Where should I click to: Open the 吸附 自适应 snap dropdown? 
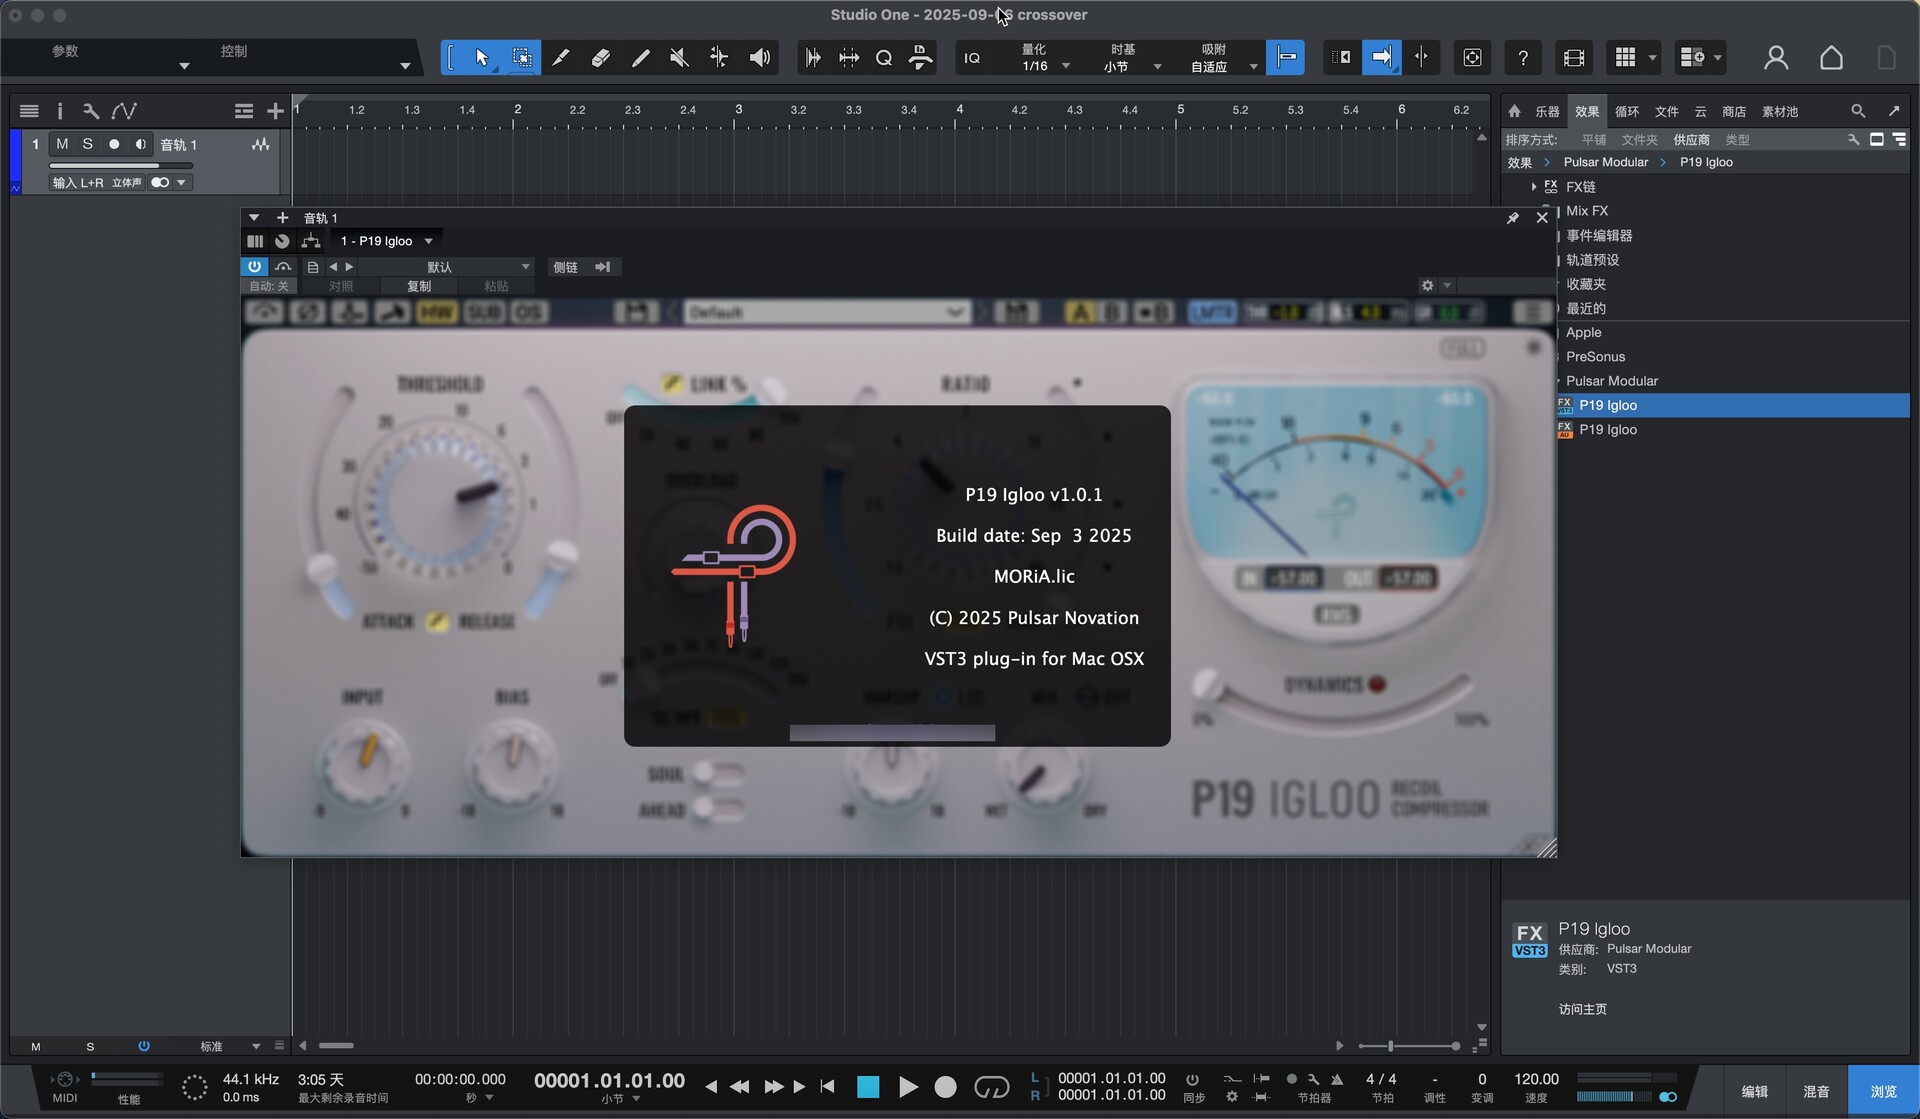(1222, 57)
